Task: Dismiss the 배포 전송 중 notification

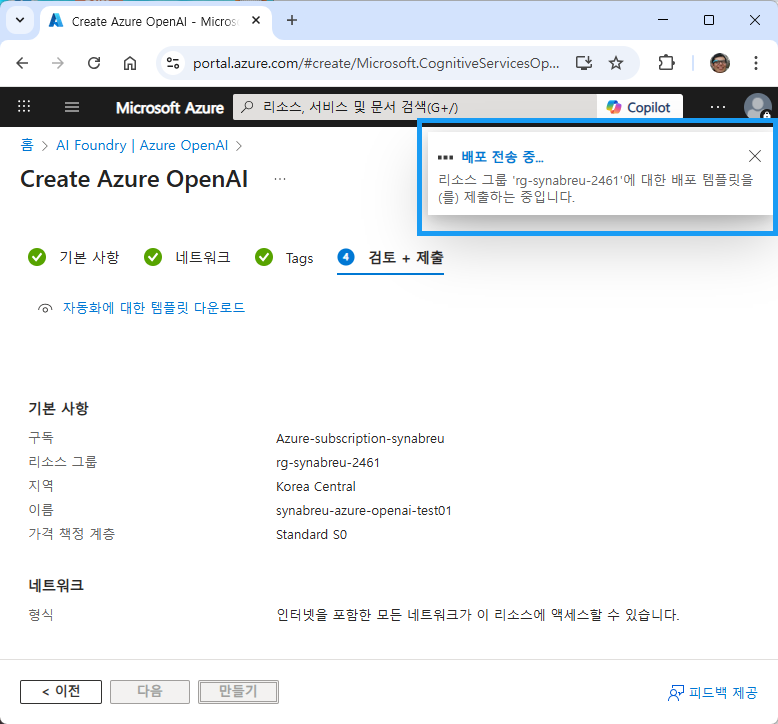Action: pos(755,156)
